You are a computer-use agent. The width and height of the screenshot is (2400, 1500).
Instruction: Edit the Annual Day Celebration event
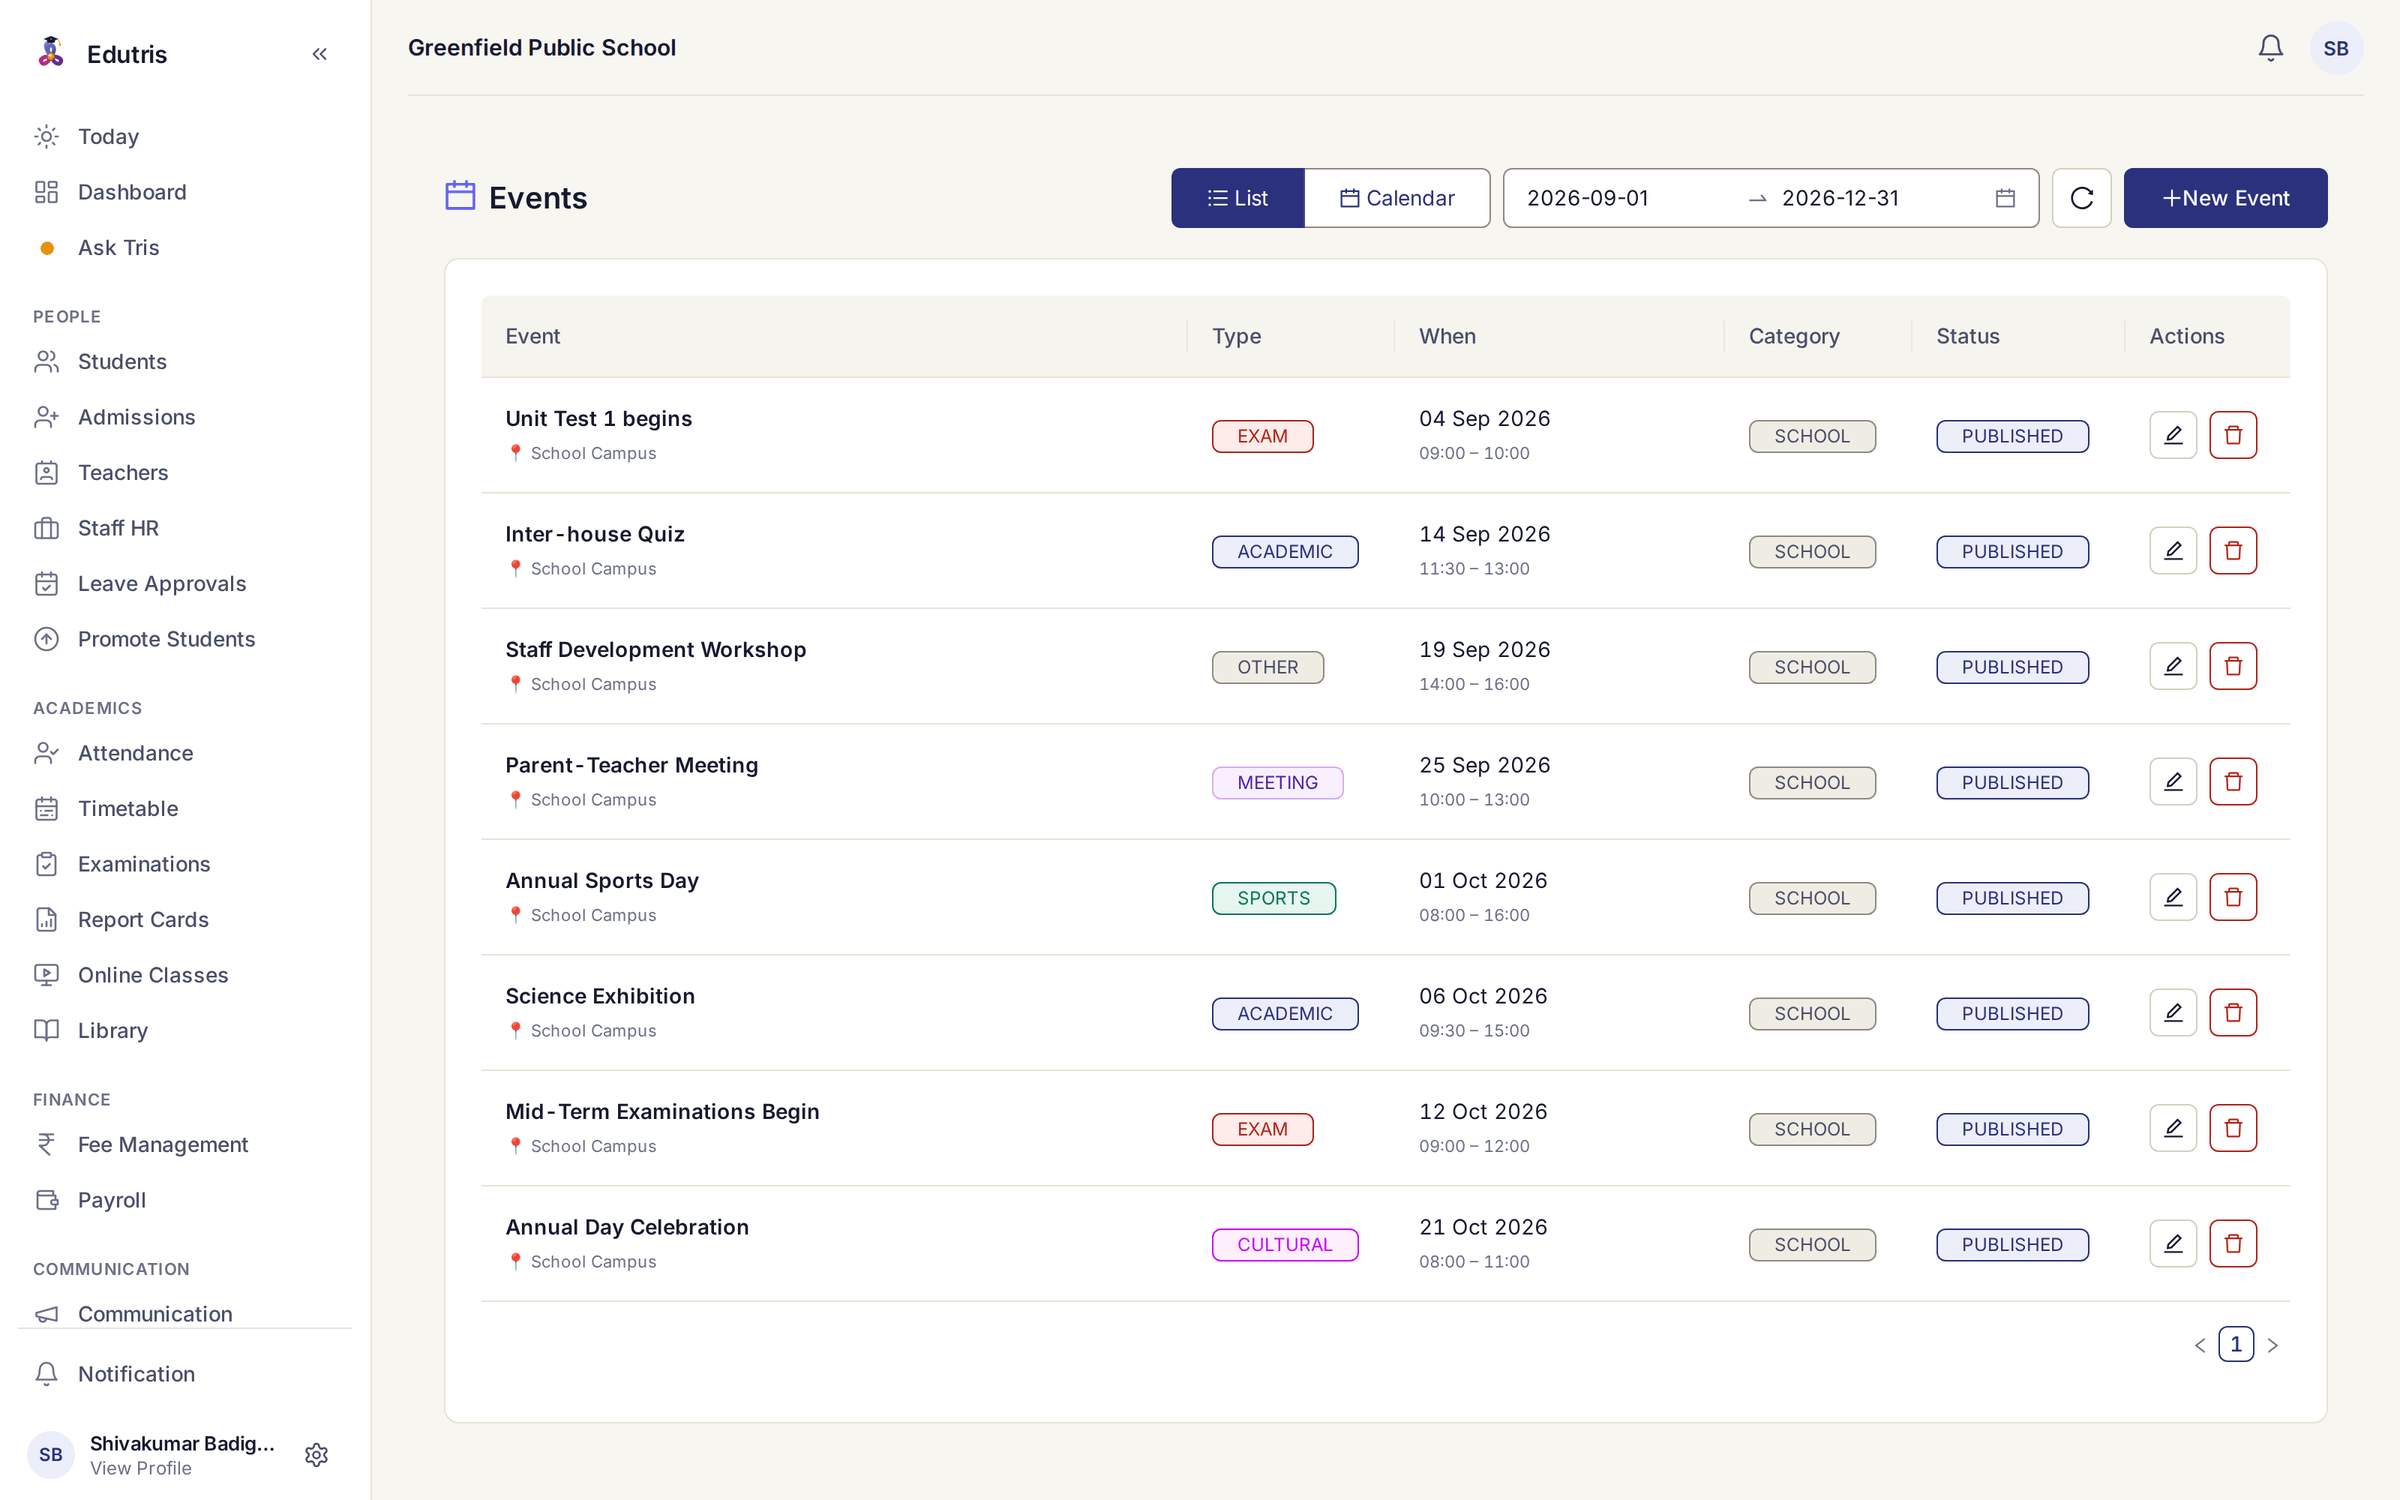coord(2173,1244)
